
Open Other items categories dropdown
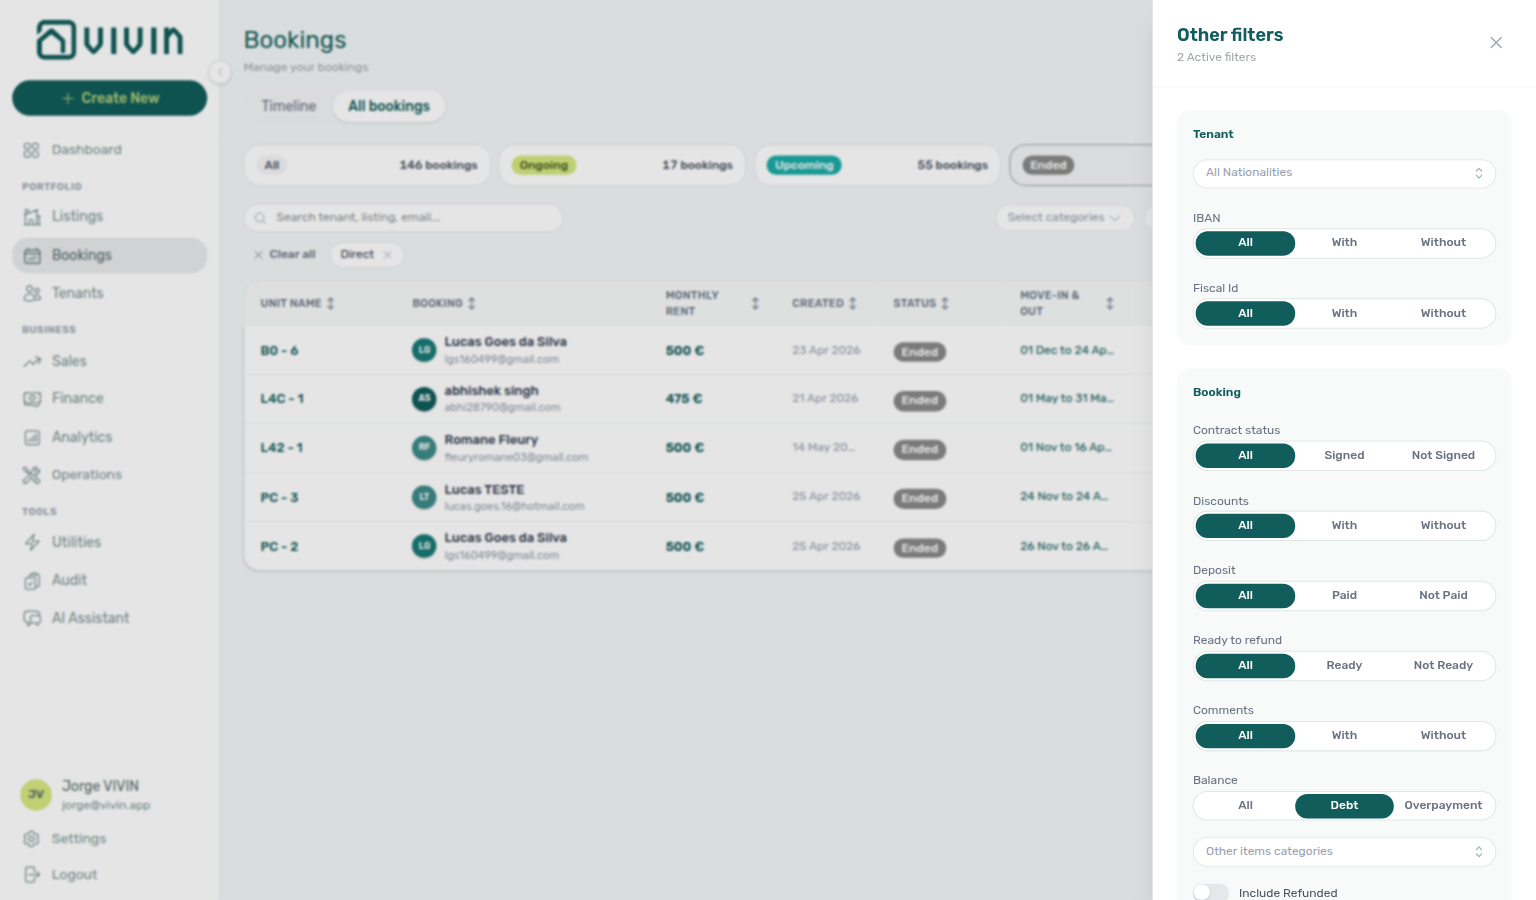pyautogui.click(x=1344, y=851)
